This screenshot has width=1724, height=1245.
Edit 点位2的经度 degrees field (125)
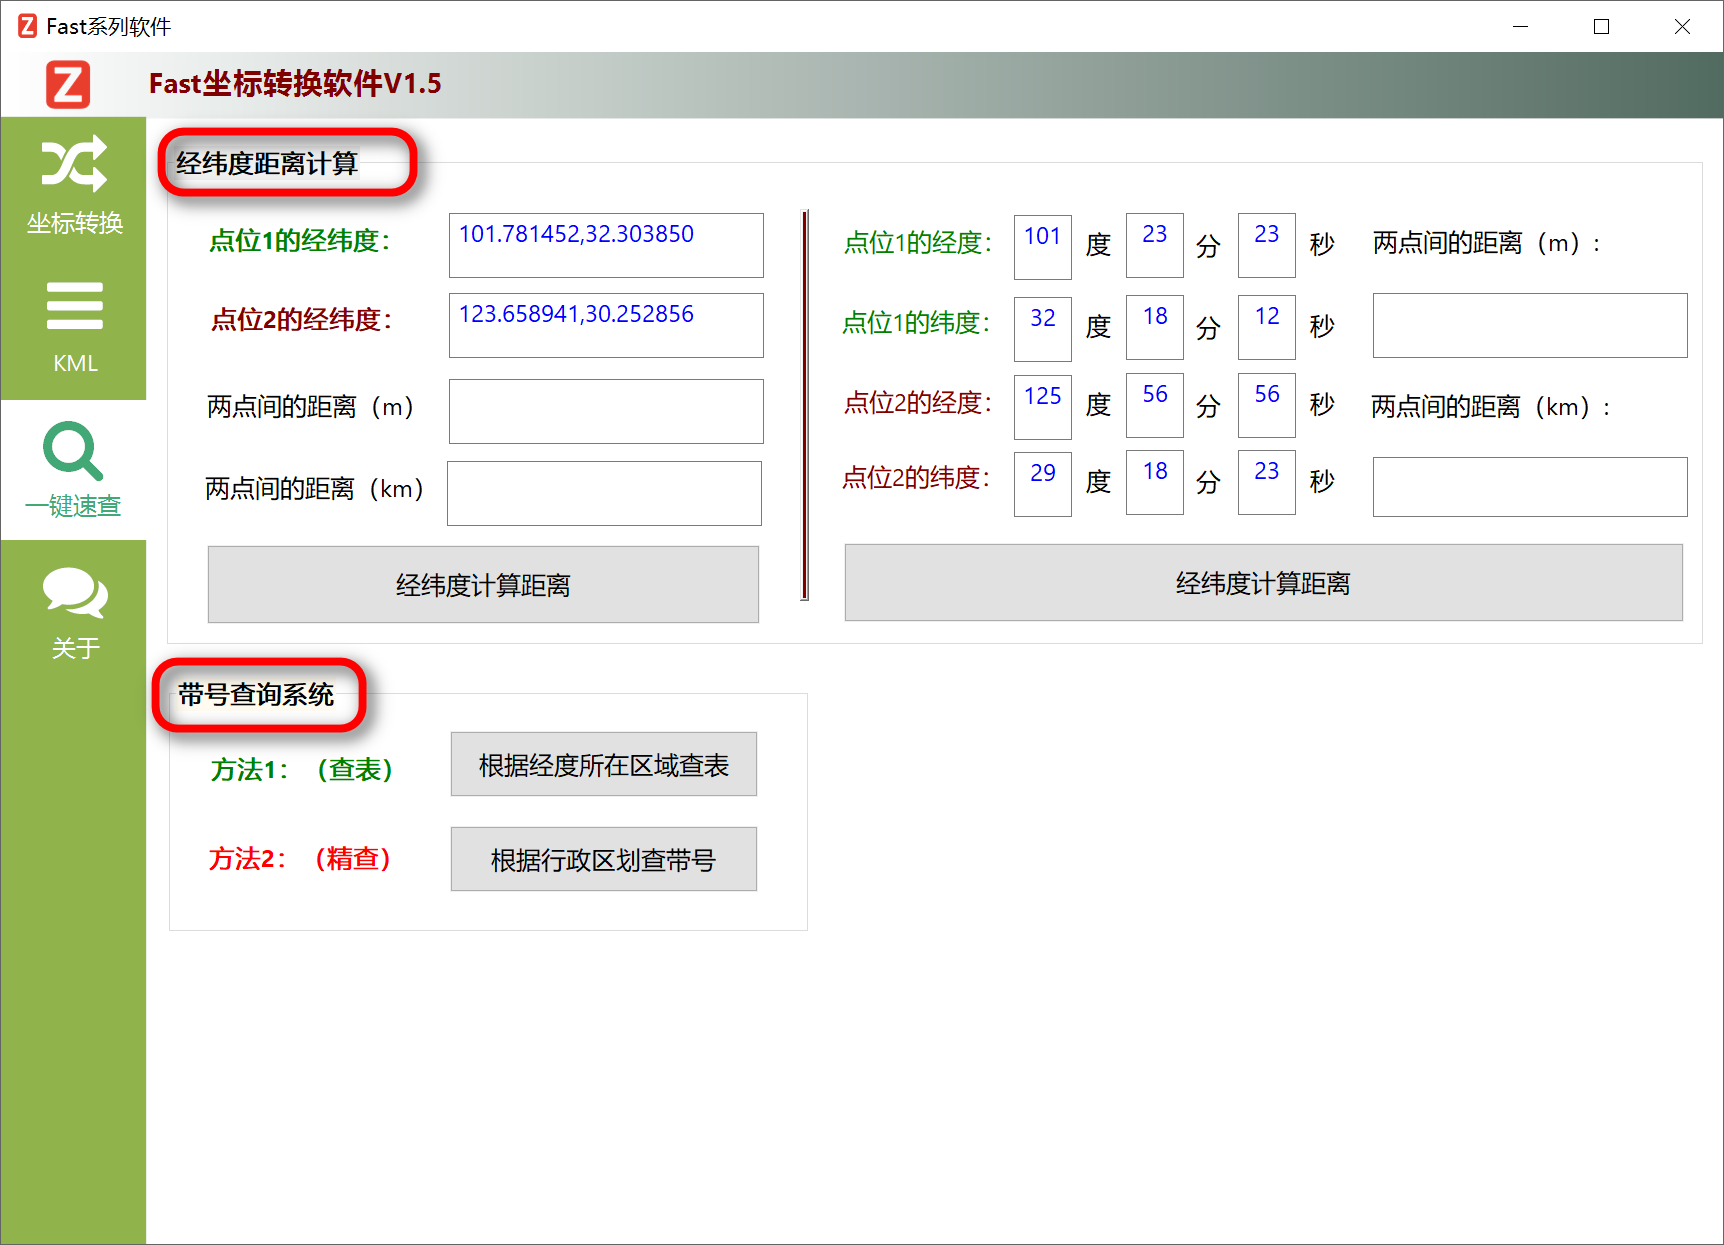pyautogui.click(x=1043, y=407)
